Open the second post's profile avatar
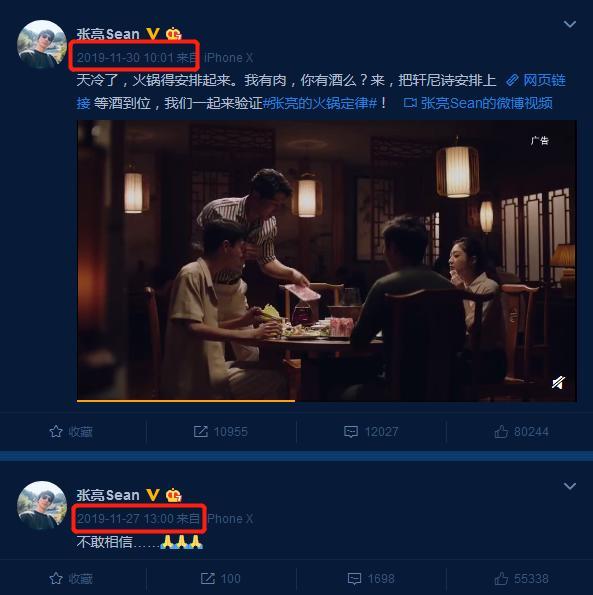The image size is (593, 595). tap(42, 506)
